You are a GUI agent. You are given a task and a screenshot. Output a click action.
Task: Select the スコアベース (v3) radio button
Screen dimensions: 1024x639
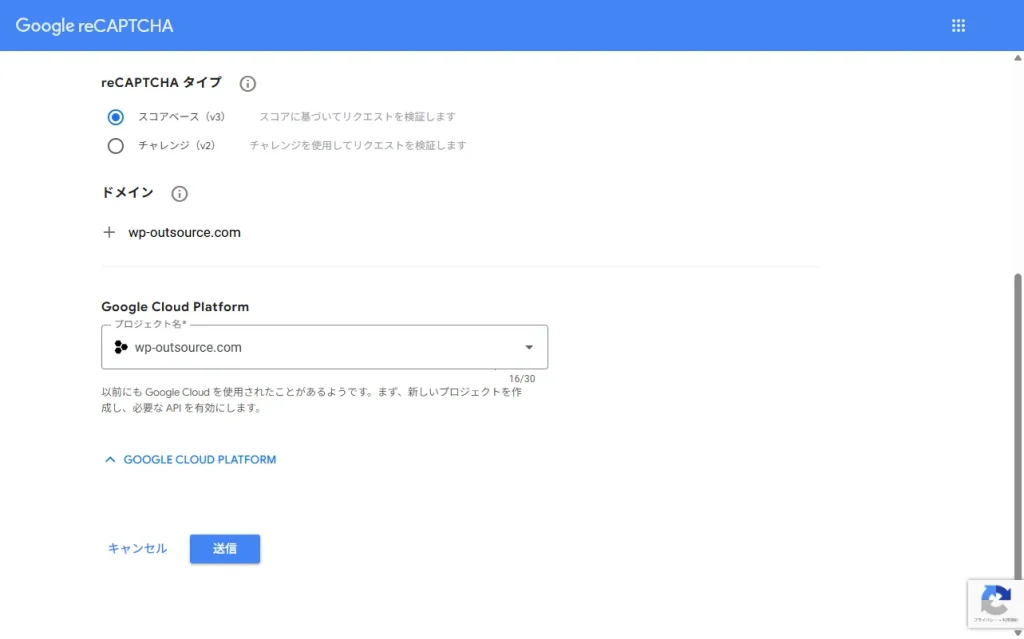[x=116, y=117]
